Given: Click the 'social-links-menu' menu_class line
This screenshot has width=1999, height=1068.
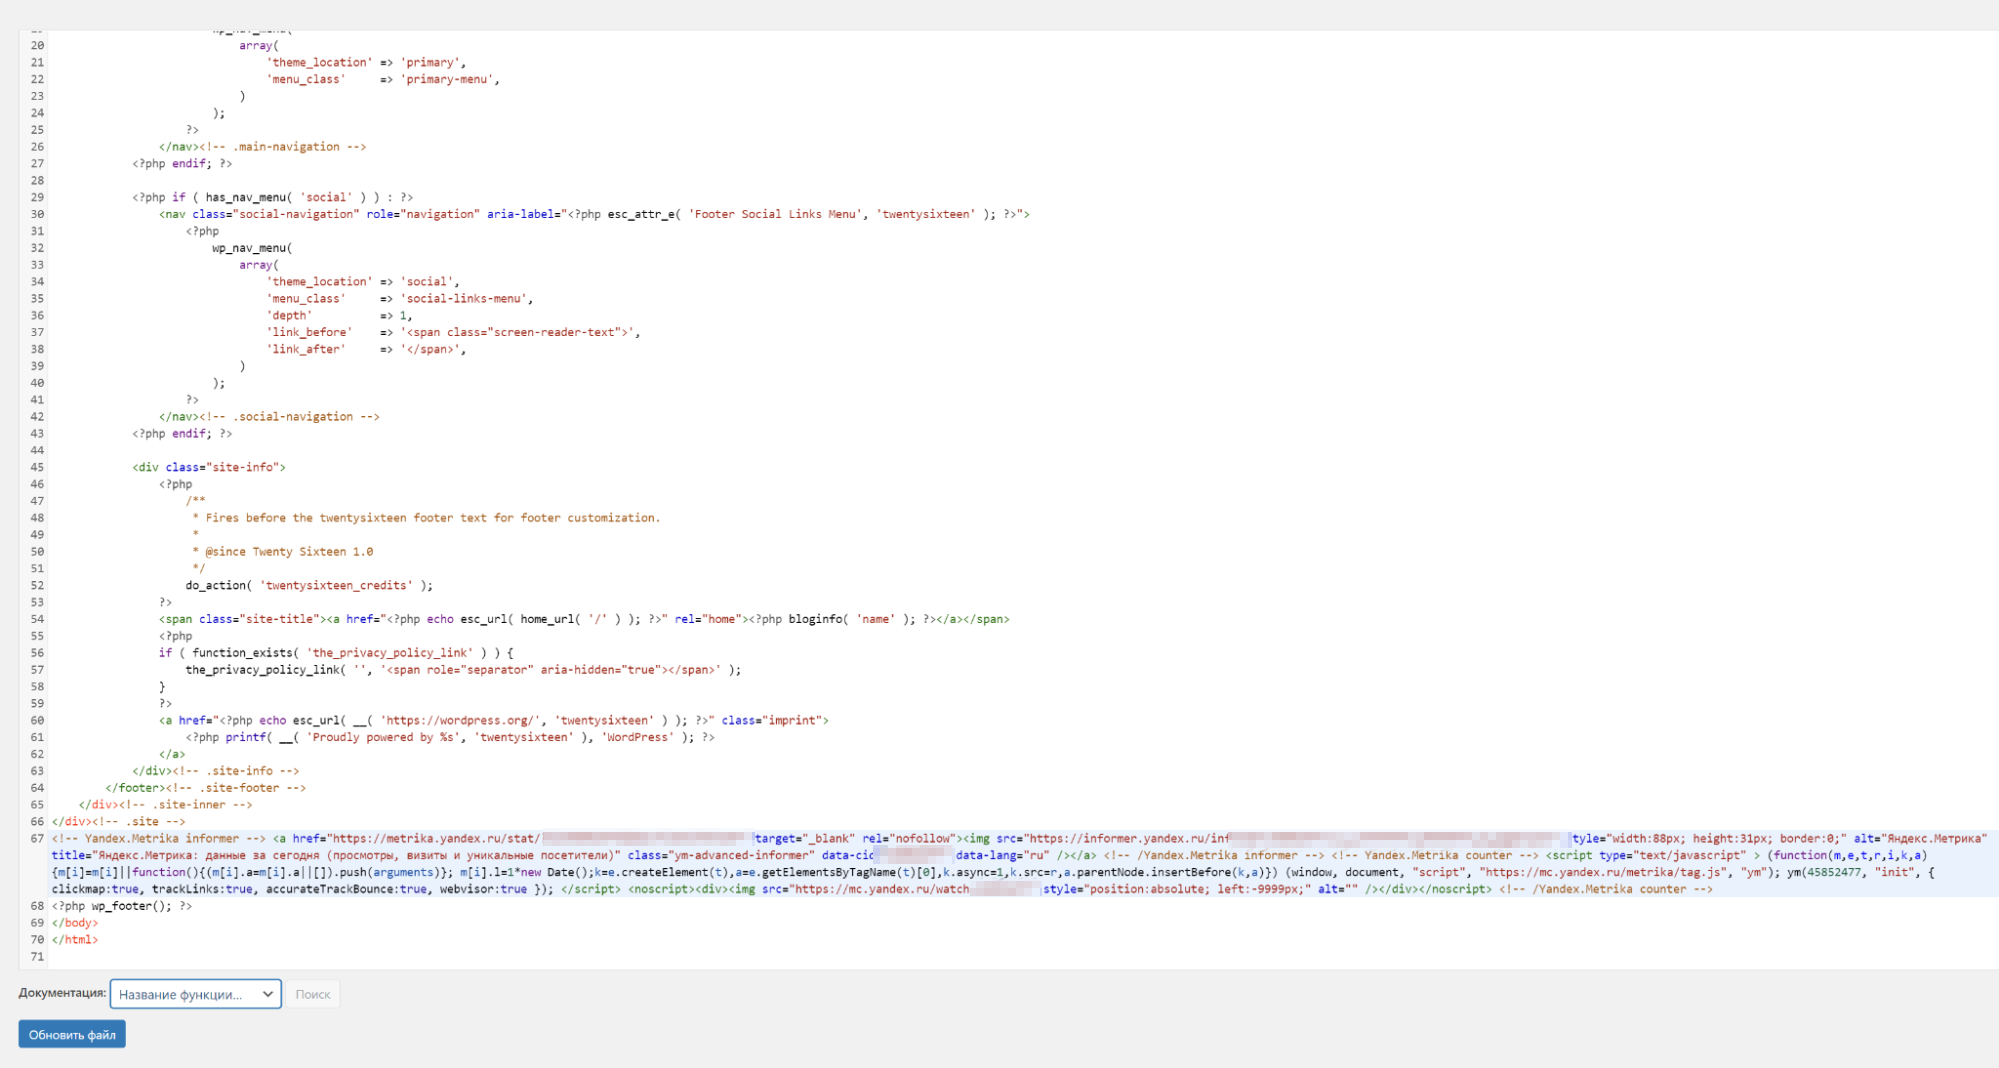Looking at the screenshot, I should (399, 299).
